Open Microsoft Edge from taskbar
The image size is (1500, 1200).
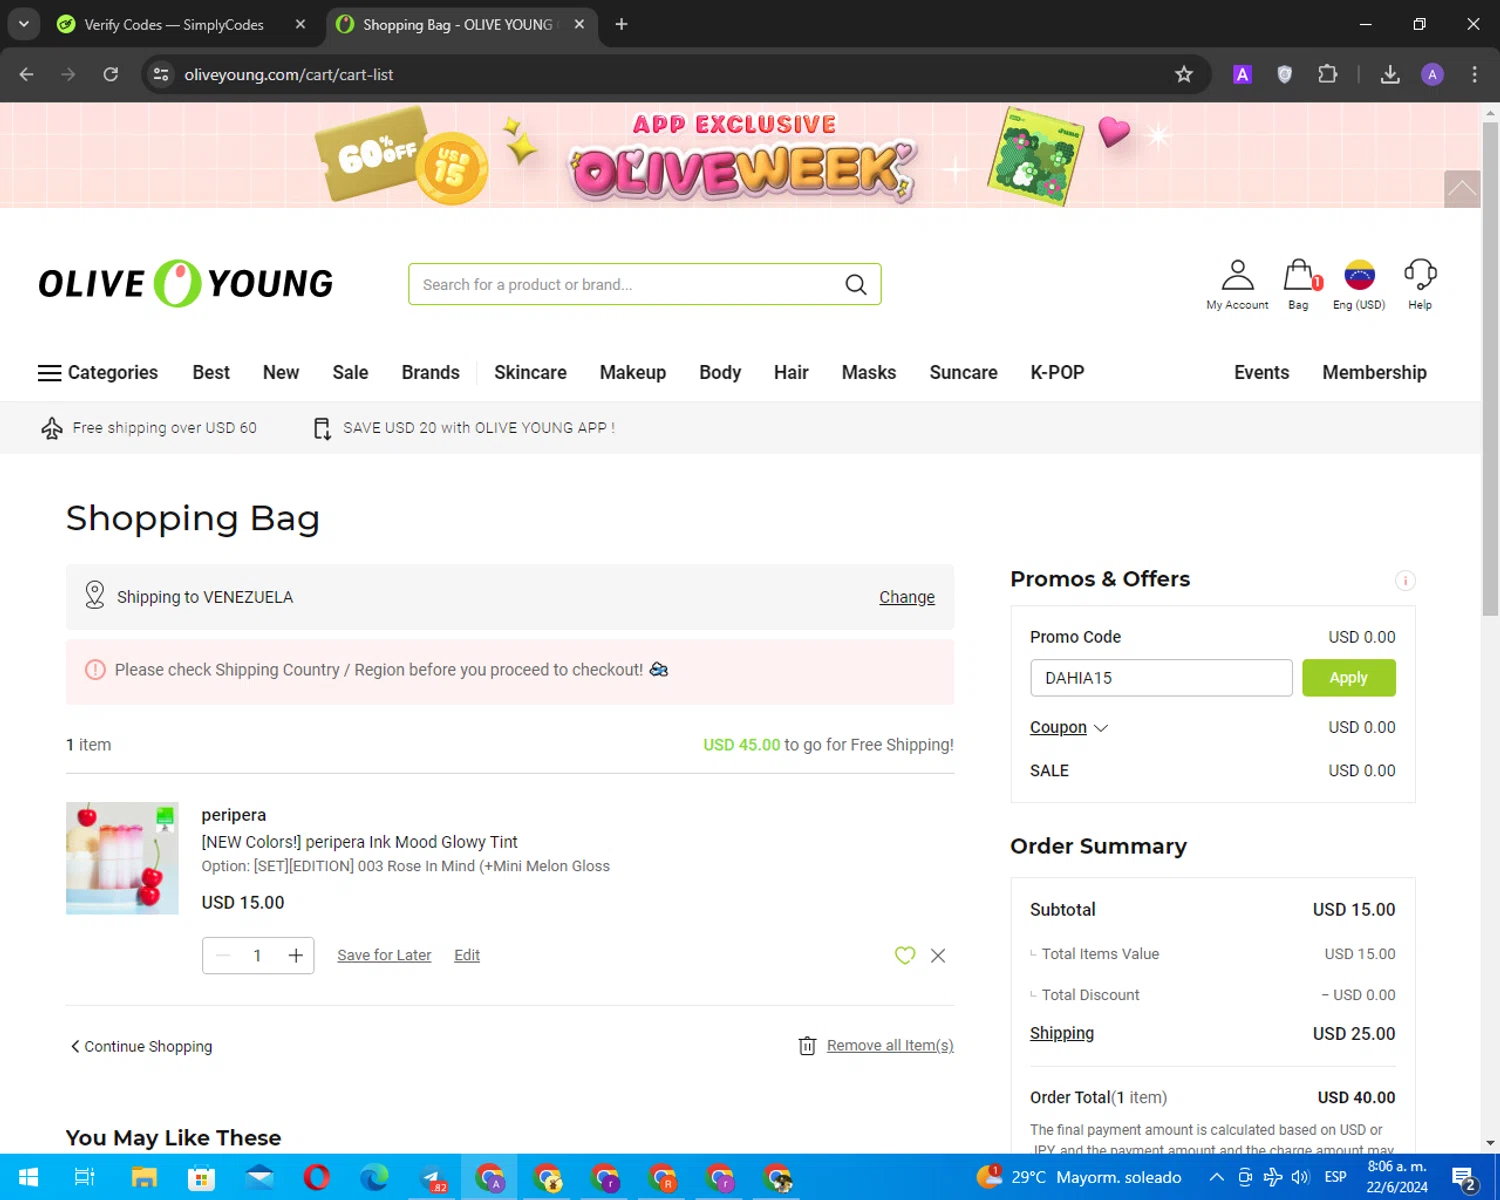click(x=375, y=1177)
